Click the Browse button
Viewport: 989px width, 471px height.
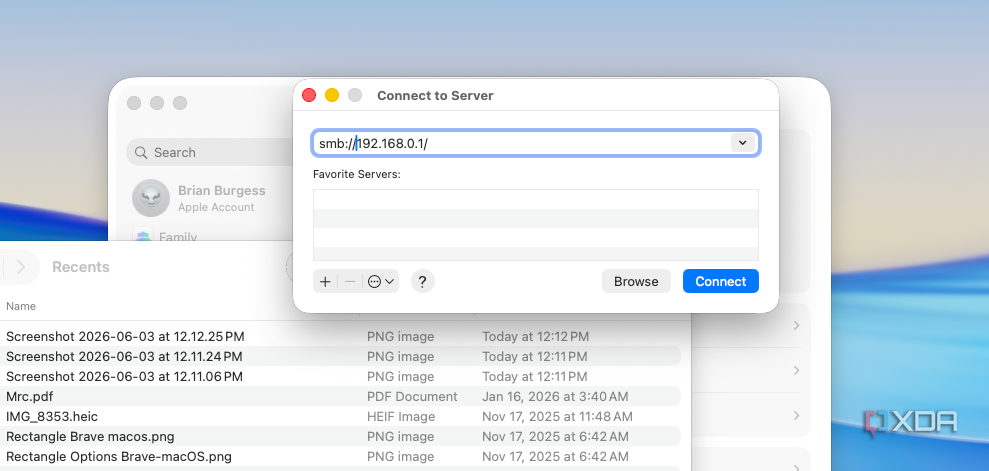point(636,281)
